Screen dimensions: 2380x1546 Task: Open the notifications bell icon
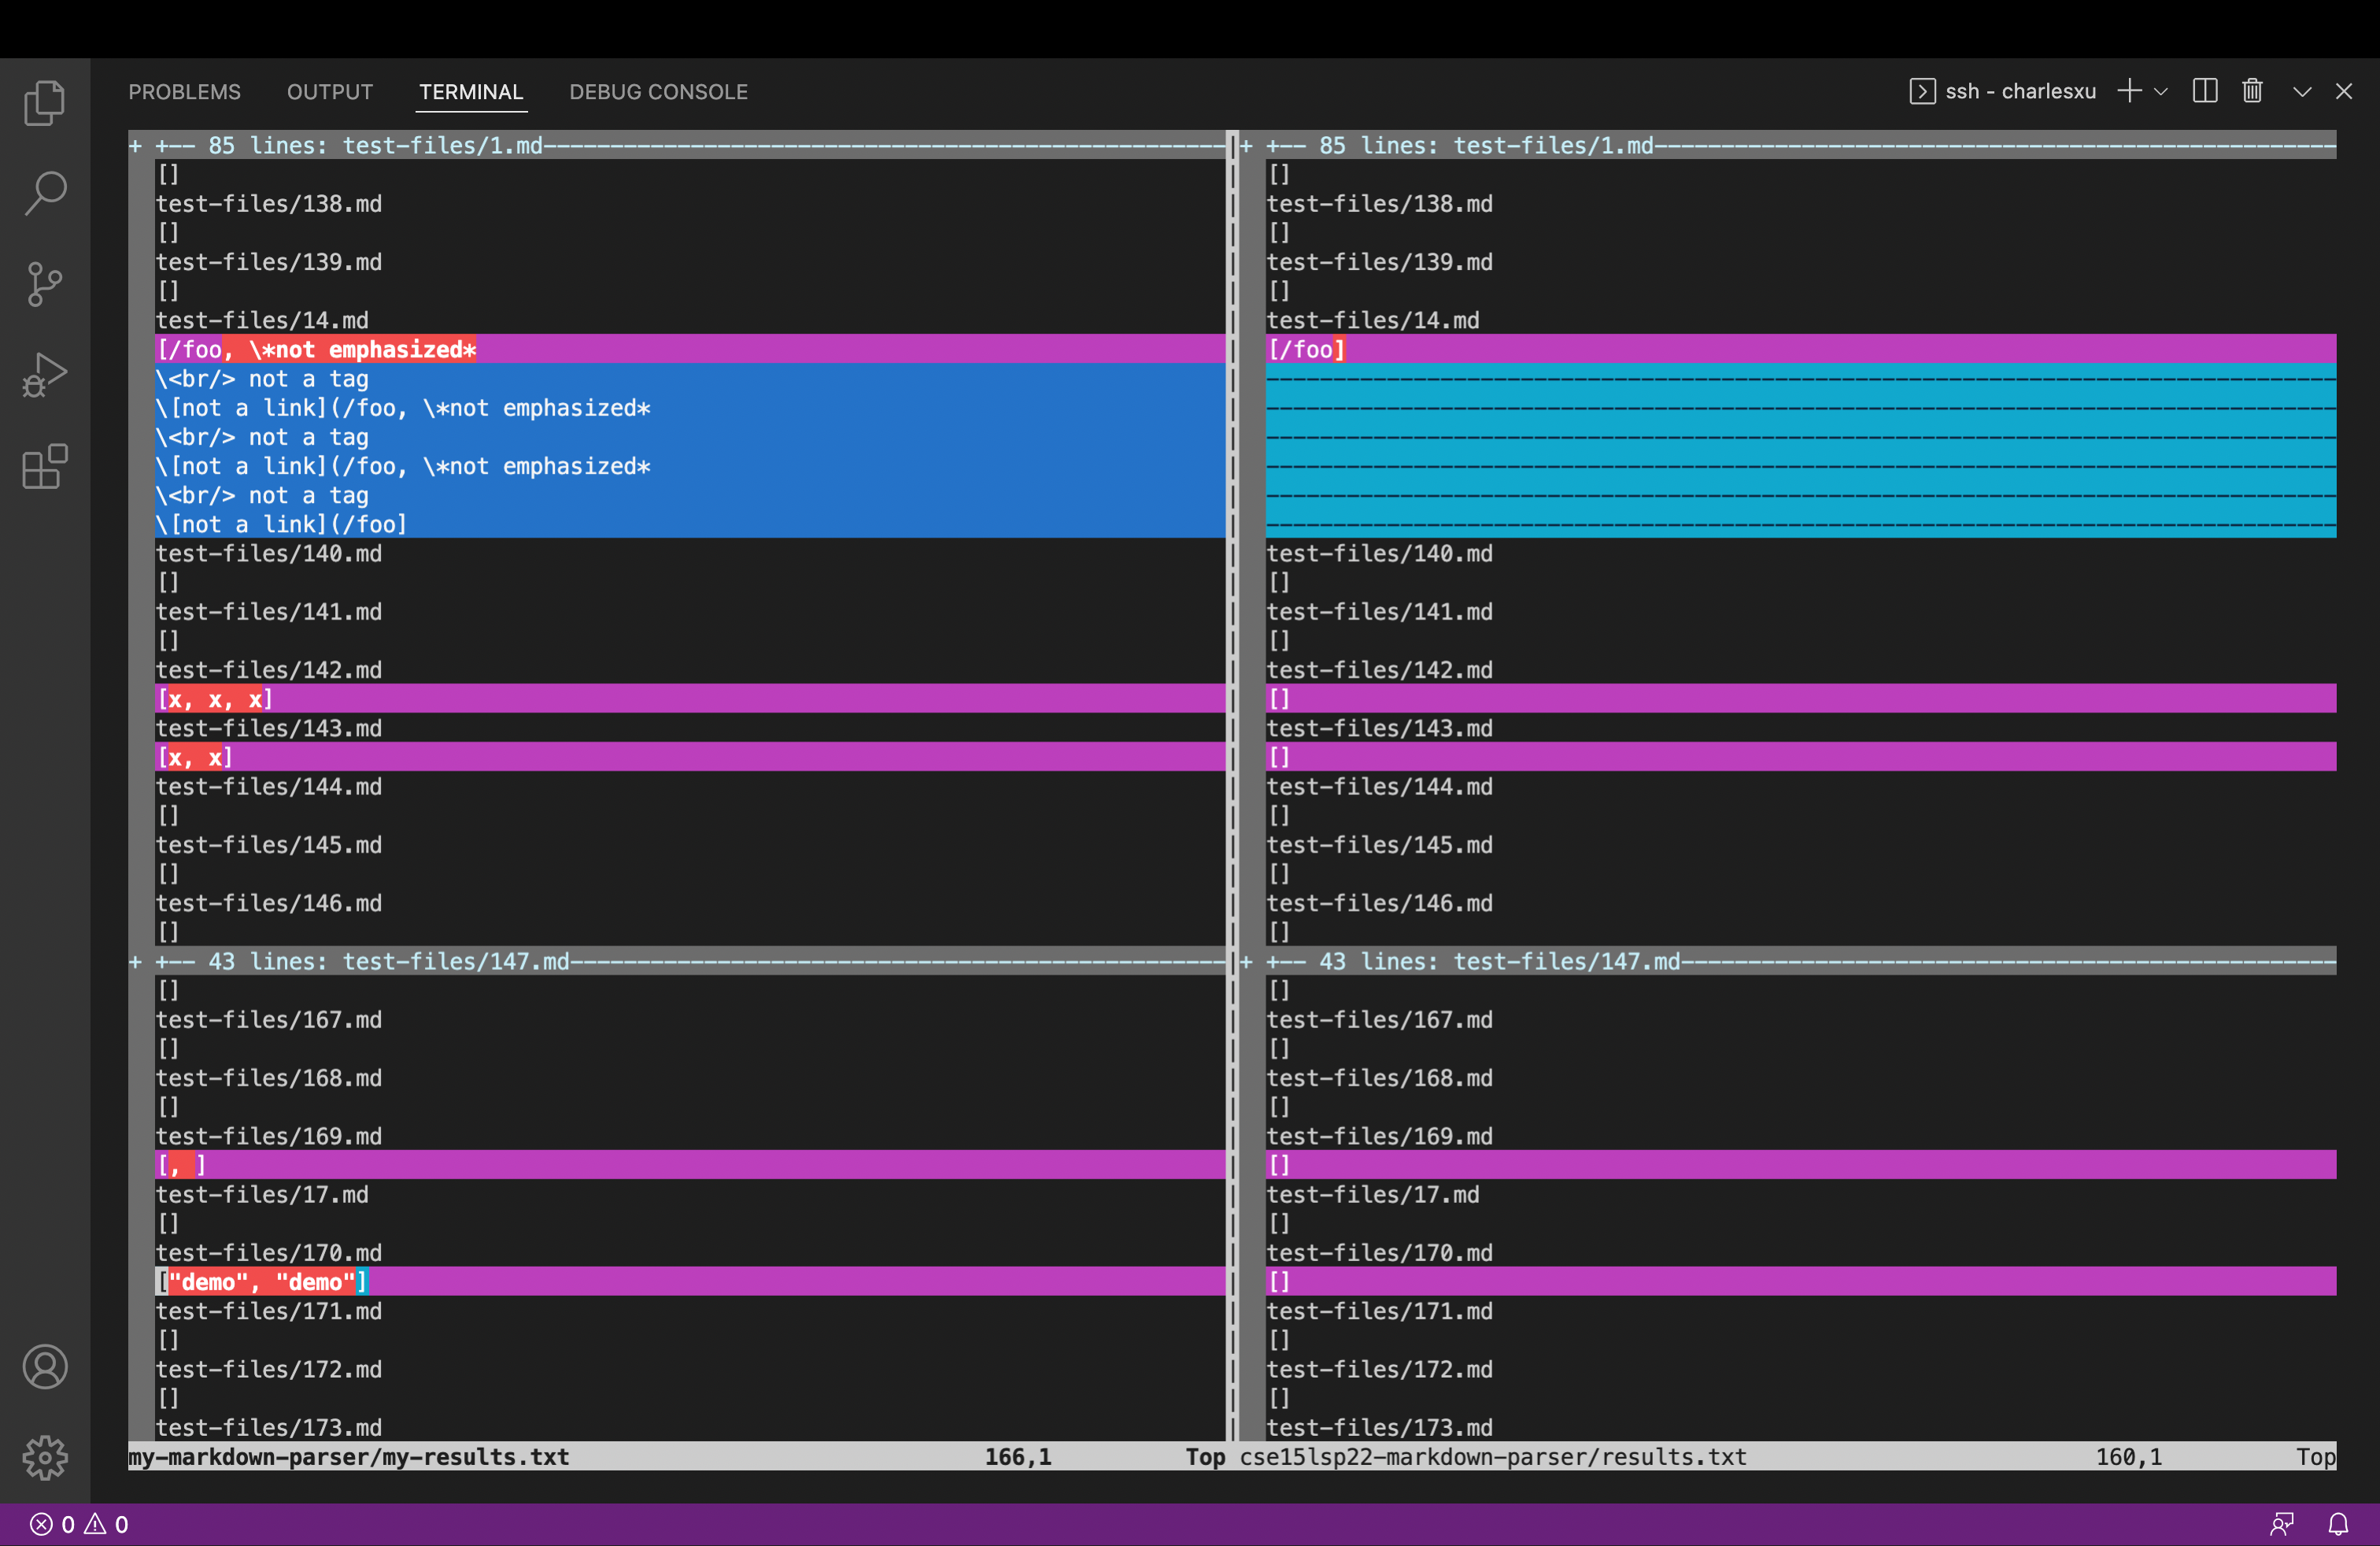[x=2338, y=1524]
